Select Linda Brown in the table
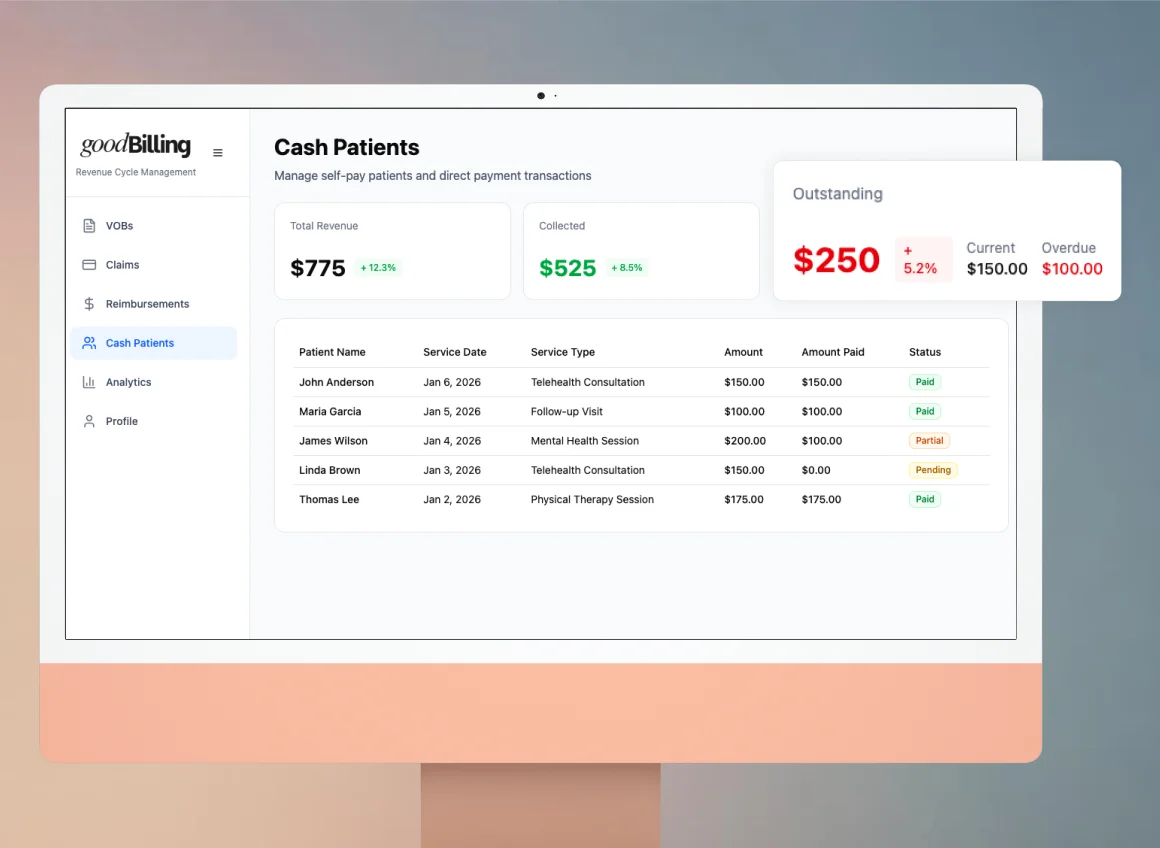 [641, 470]
